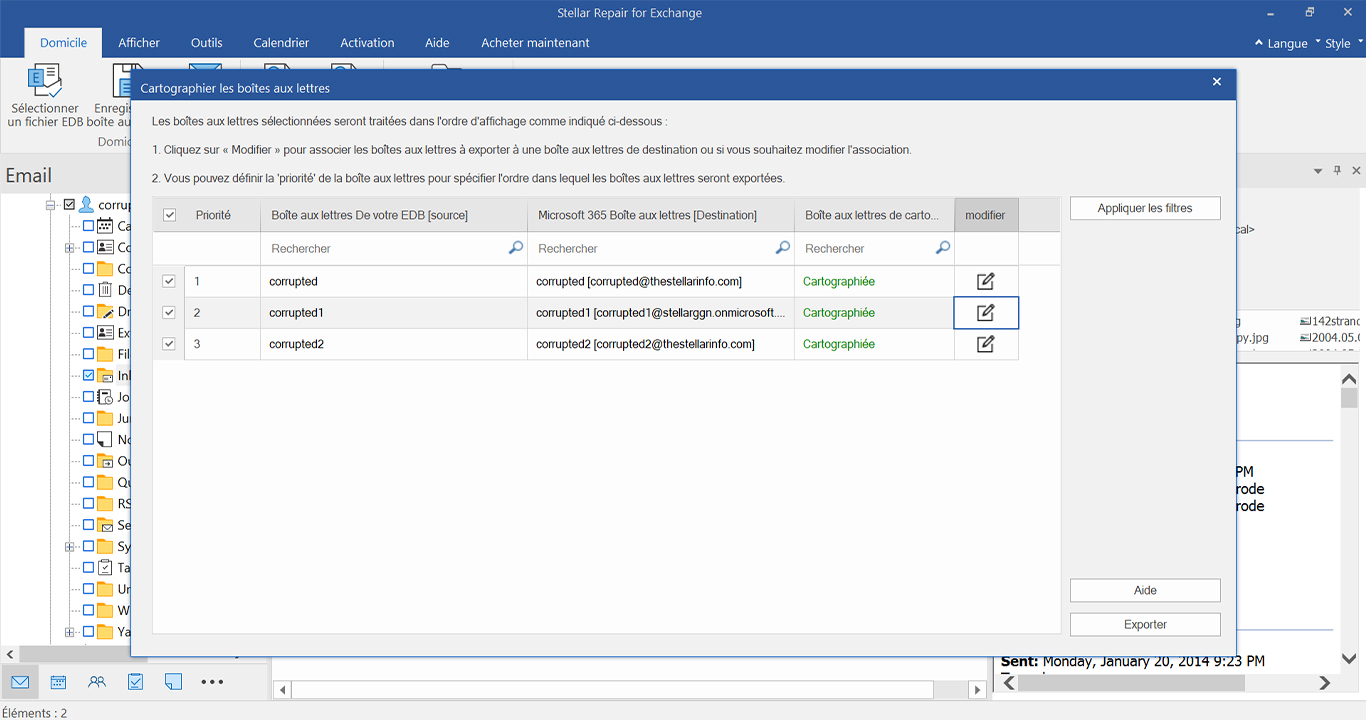Image resolution: width=1366 pixels, height=720 pixels.
Task: Toggle the root mailbox checkbox beside user icon
Action: (69, 205)
